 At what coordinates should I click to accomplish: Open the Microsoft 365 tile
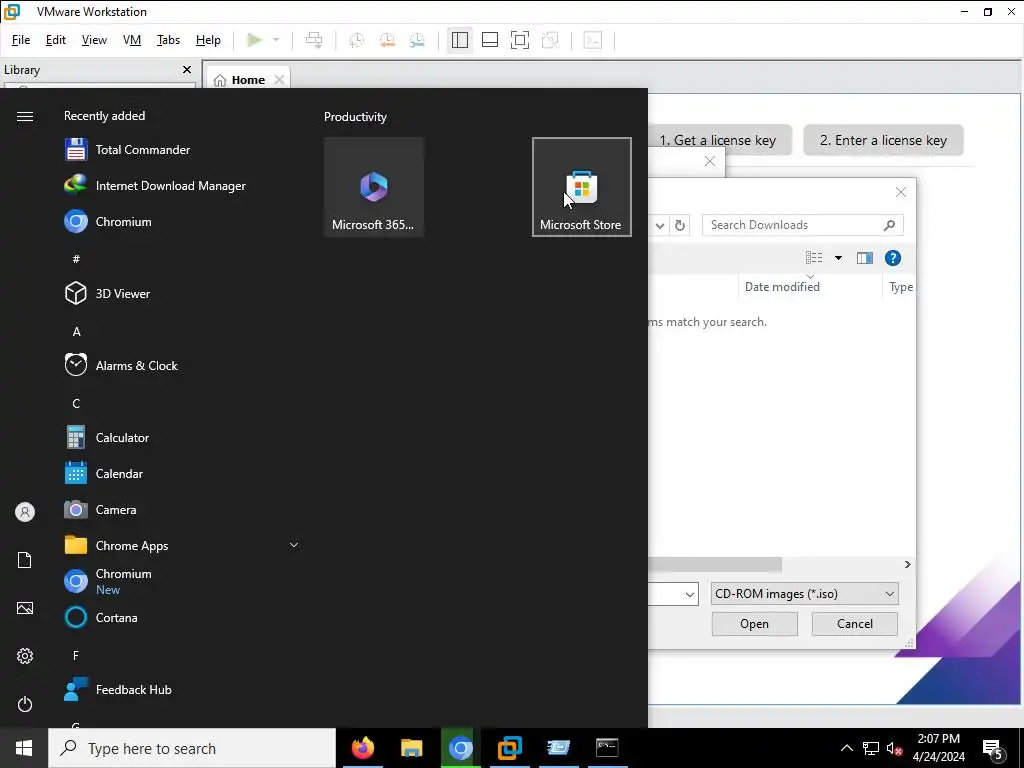[x=374, y=187]
